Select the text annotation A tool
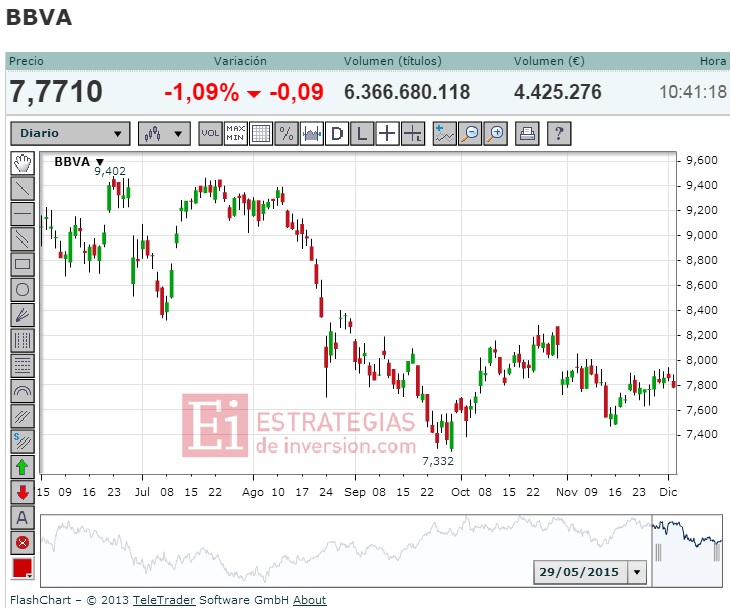This screenshot has width=731, height=614. (22, 517)
